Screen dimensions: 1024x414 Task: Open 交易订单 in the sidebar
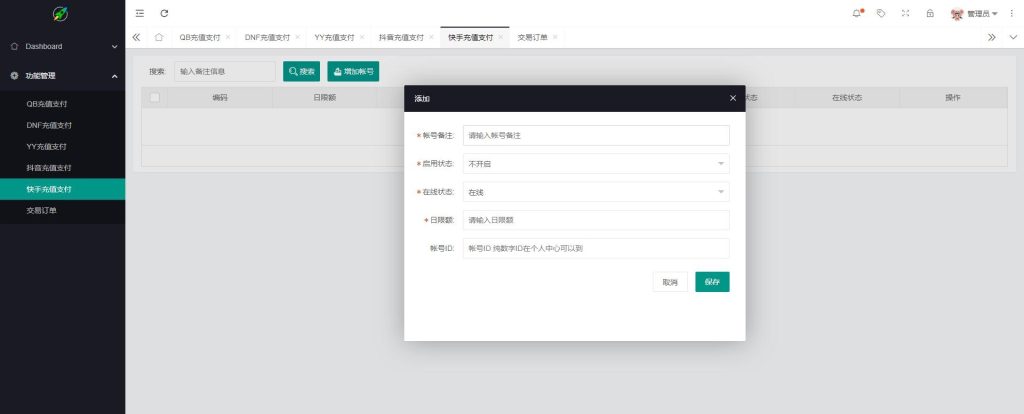[63, 210]
